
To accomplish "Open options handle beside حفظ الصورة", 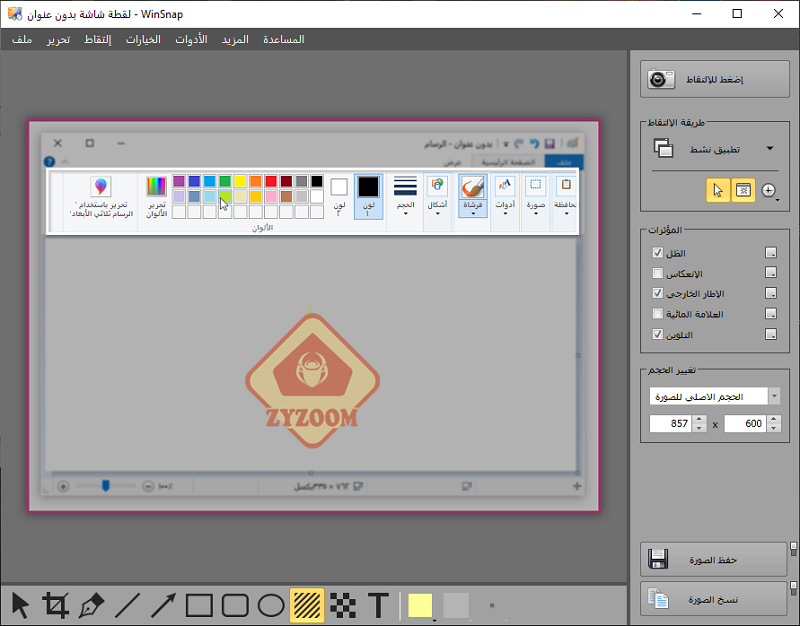I will pos(793,549).
